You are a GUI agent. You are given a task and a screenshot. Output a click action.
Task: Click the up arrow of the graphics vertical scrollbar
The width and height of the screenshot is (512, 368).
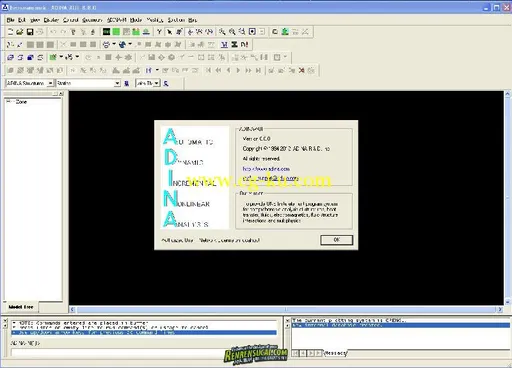click(x=508, y=94)
